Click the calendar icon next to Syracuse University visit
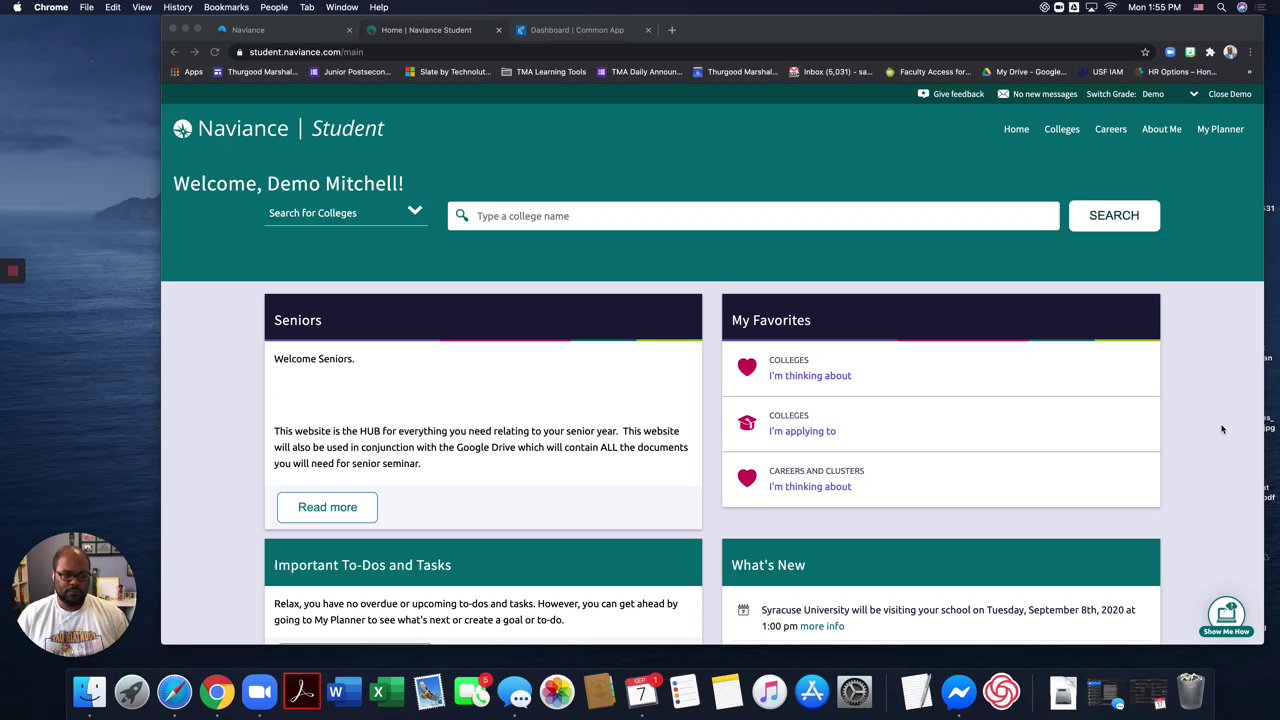Screen dimensions: 1280x720 point(743,610)
